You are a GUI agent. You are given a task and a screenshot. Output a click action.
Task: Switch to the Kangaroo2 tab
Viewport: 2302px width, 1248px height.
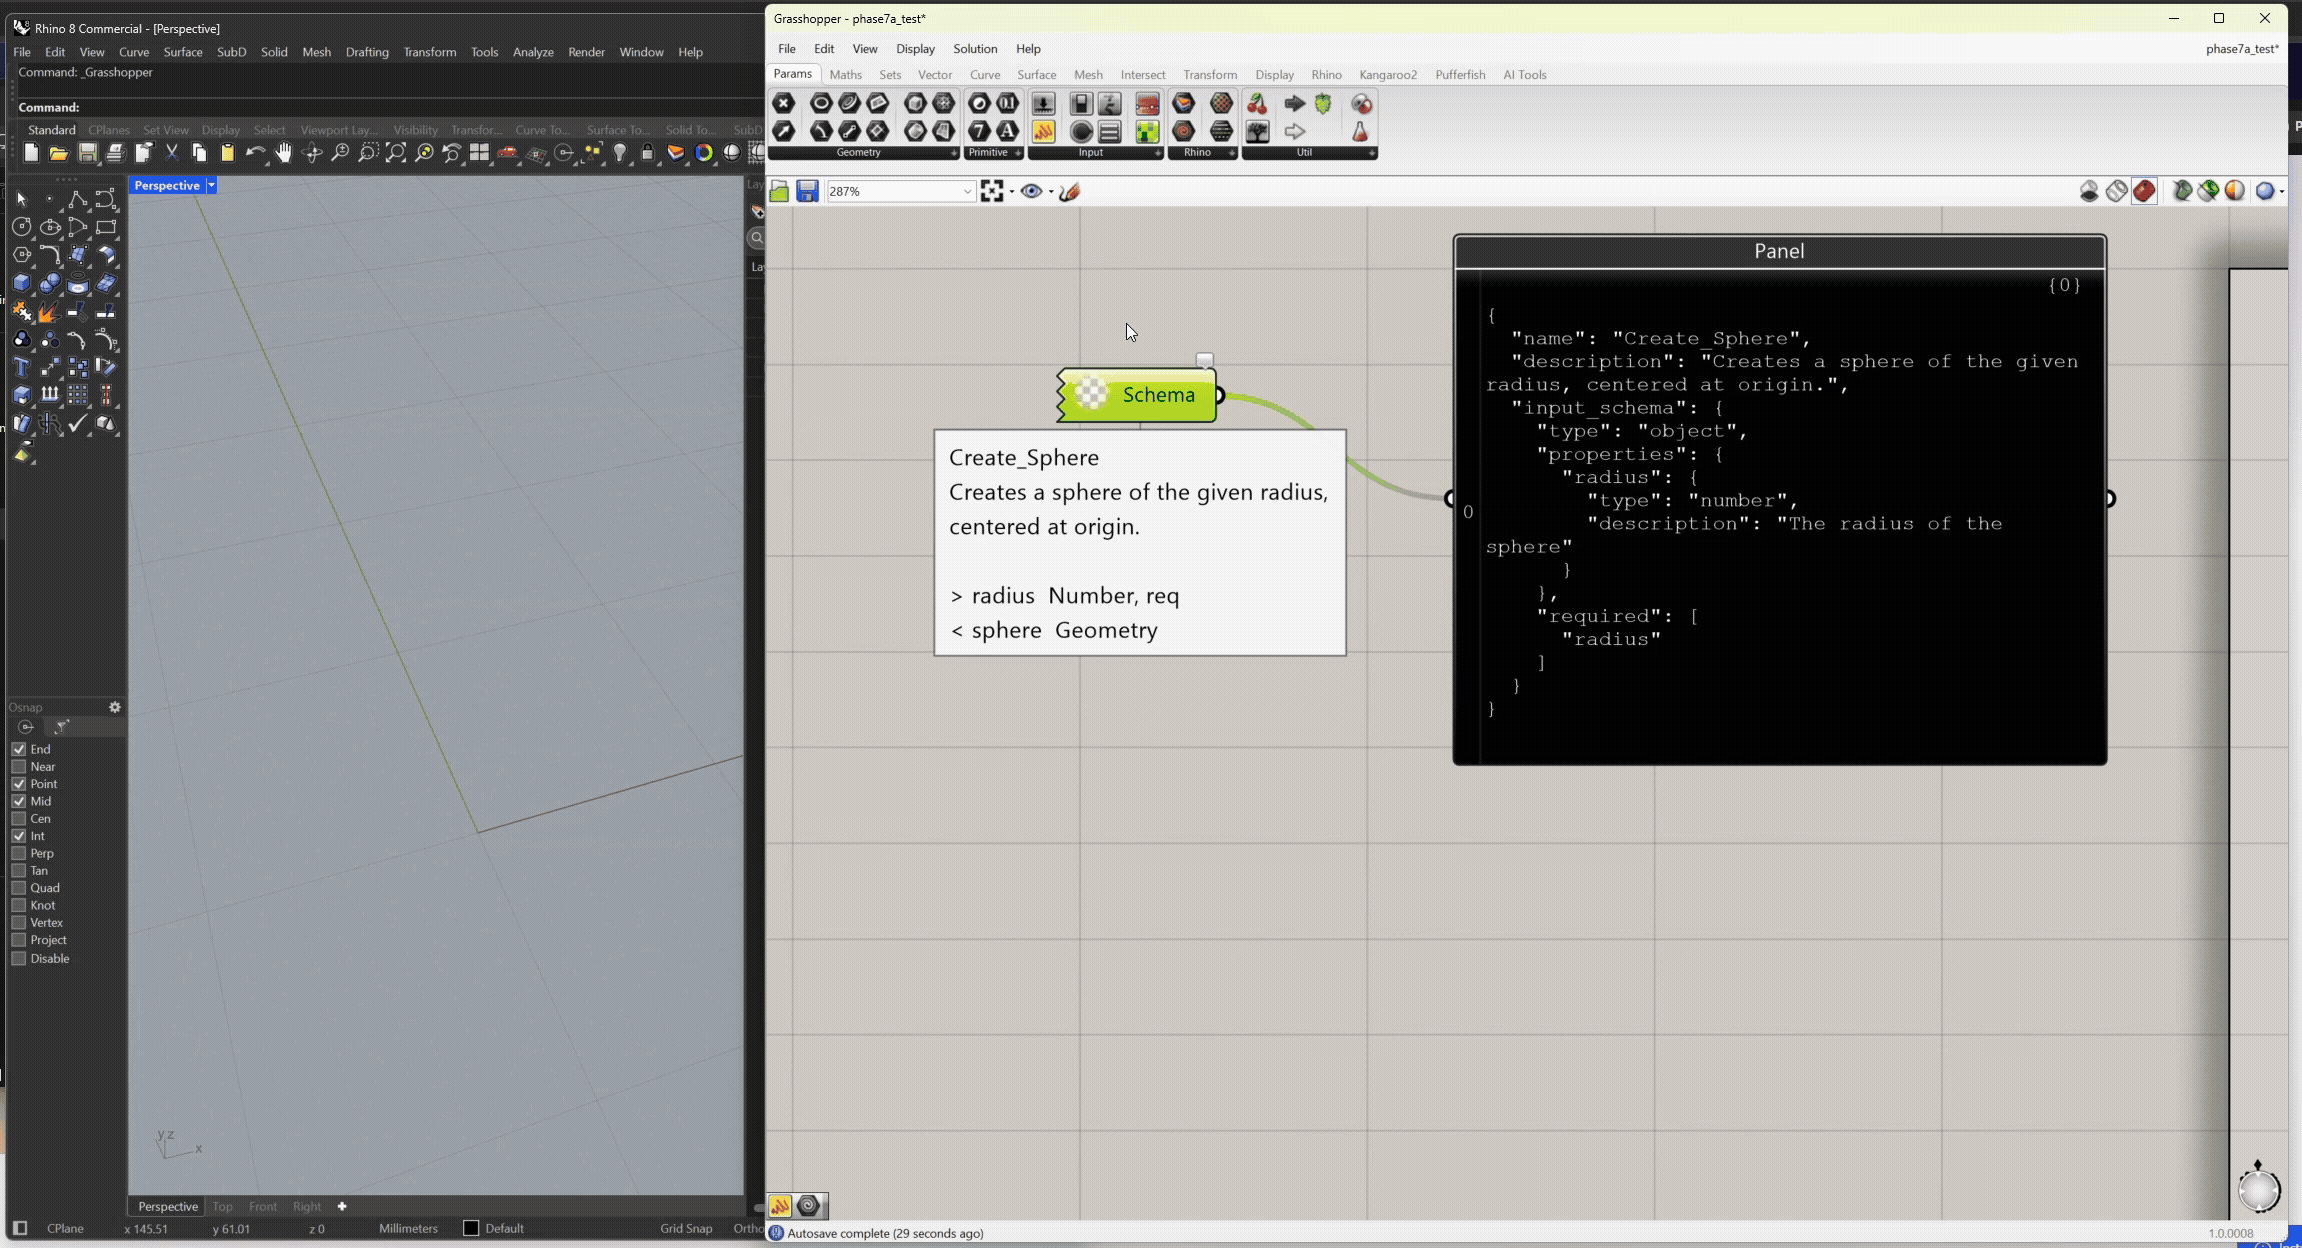[x=1388, y=75]
